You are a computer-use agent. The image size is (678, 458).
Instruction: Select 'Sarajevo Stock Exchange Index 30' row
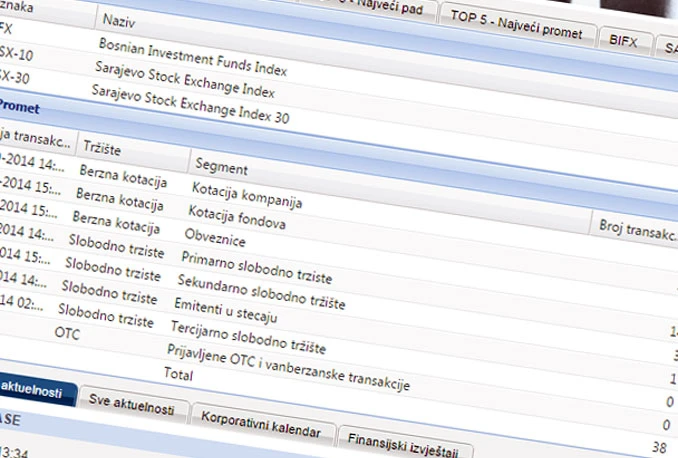(x=190, y=103)
